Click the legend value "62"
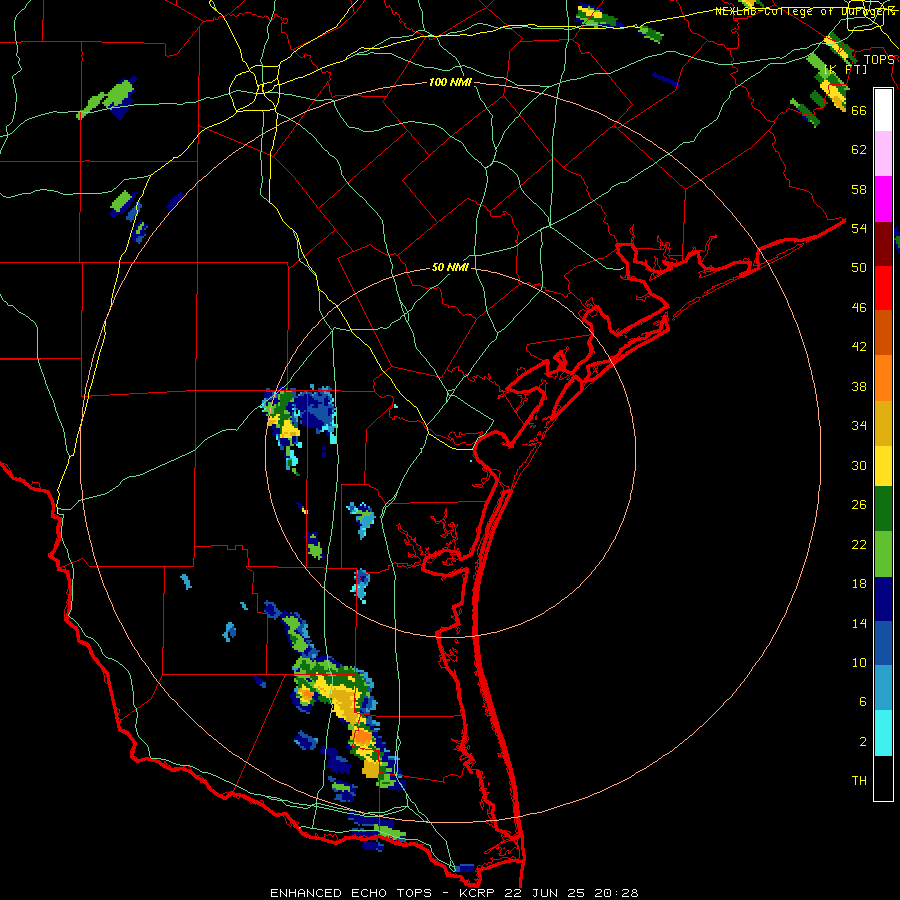 859,150
